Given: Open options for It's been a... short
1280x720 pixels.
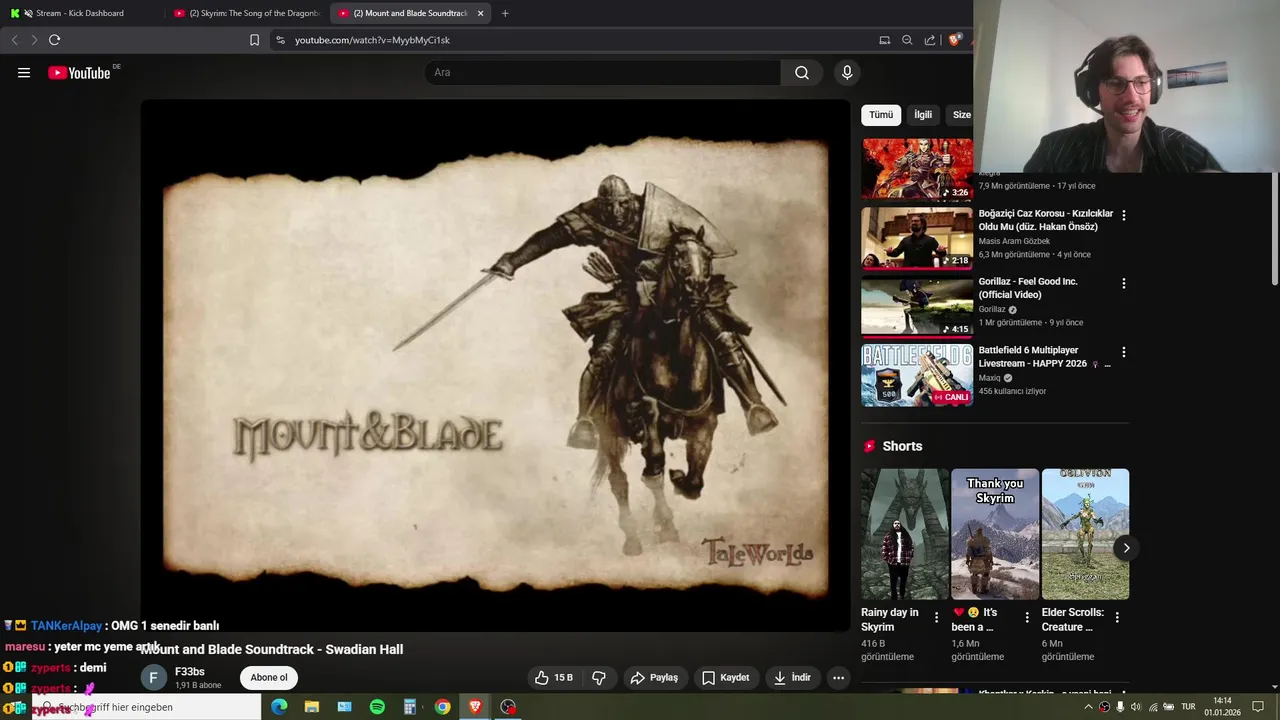Looking at the screenshot, I should 1027,617.
